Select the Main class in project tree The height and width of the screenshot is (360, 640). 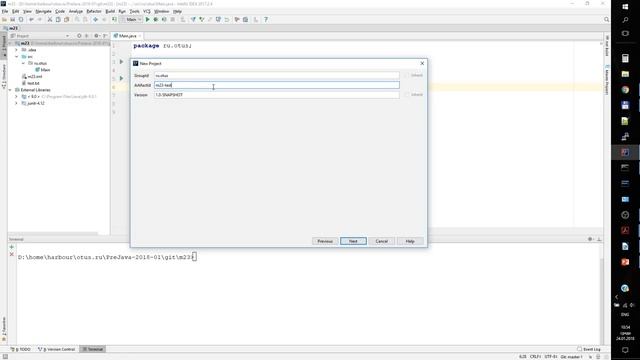tap(43, 70)
